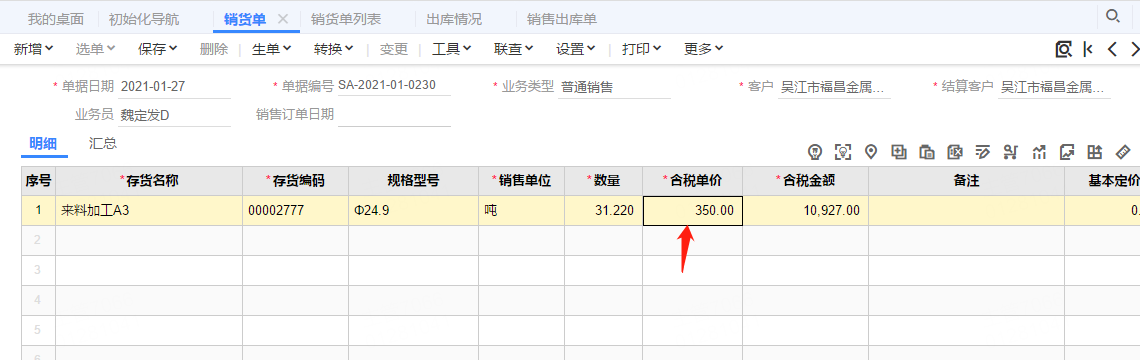Click the 结算客户 field
The width and height of the screenshot is (1140, 360).
pyautogui.click(x=1055, y=87)
